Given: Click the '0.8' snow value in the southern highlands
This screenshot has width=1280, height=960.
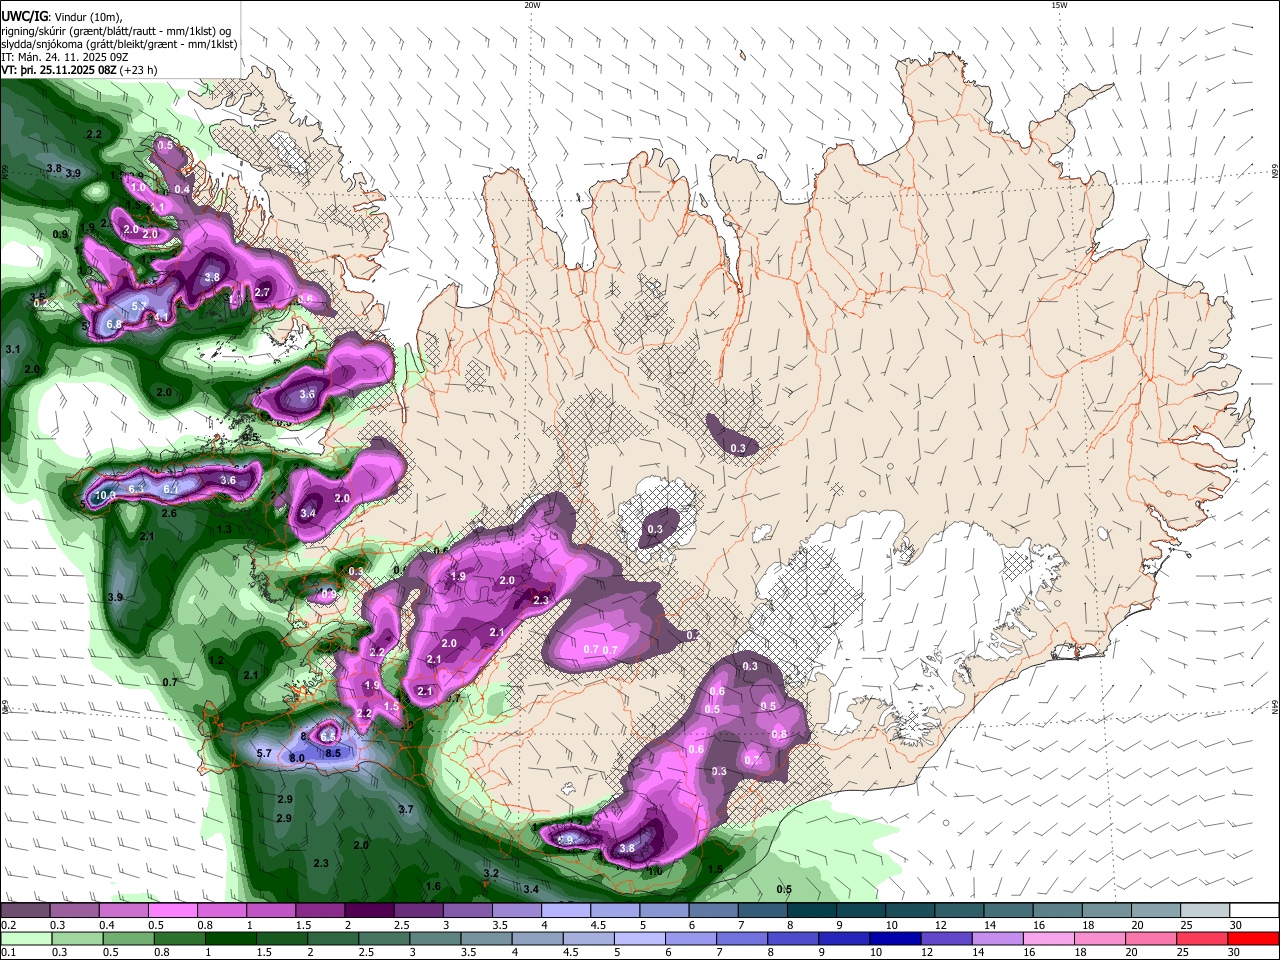Looking at the screenshot, I should pos(779,734).
